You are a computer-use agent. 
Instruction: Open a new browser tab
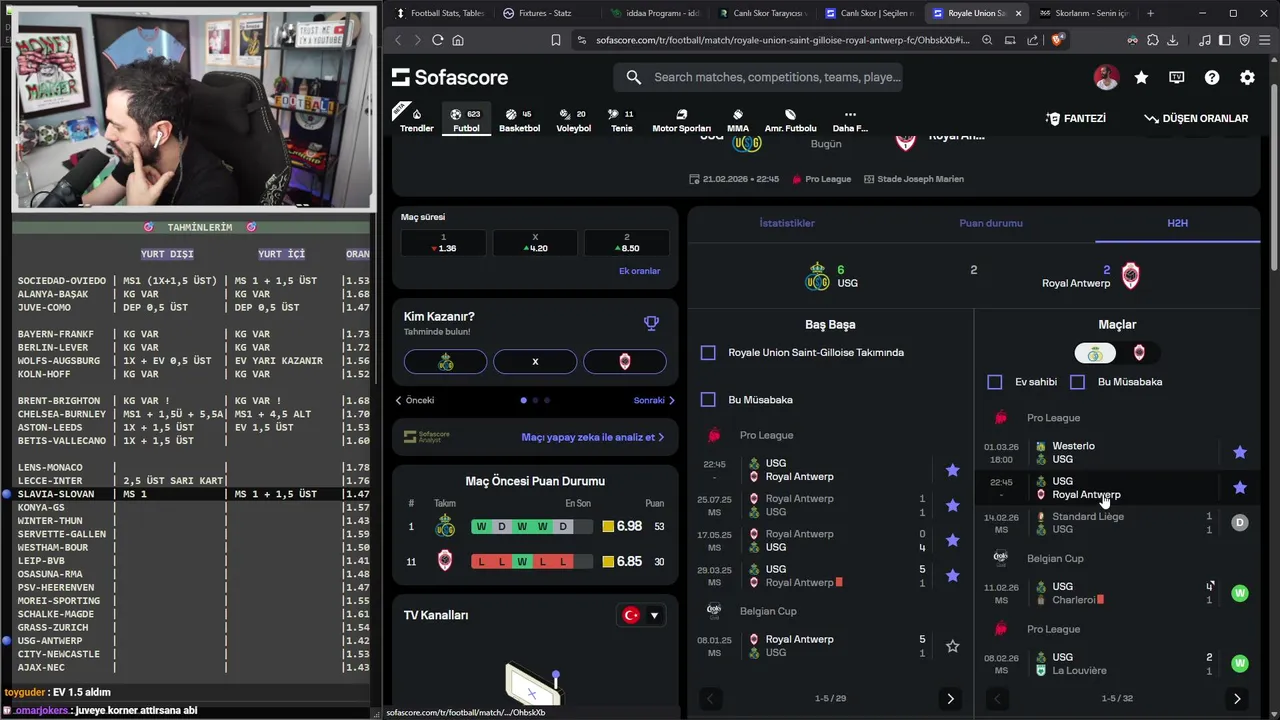[1150, 13]
